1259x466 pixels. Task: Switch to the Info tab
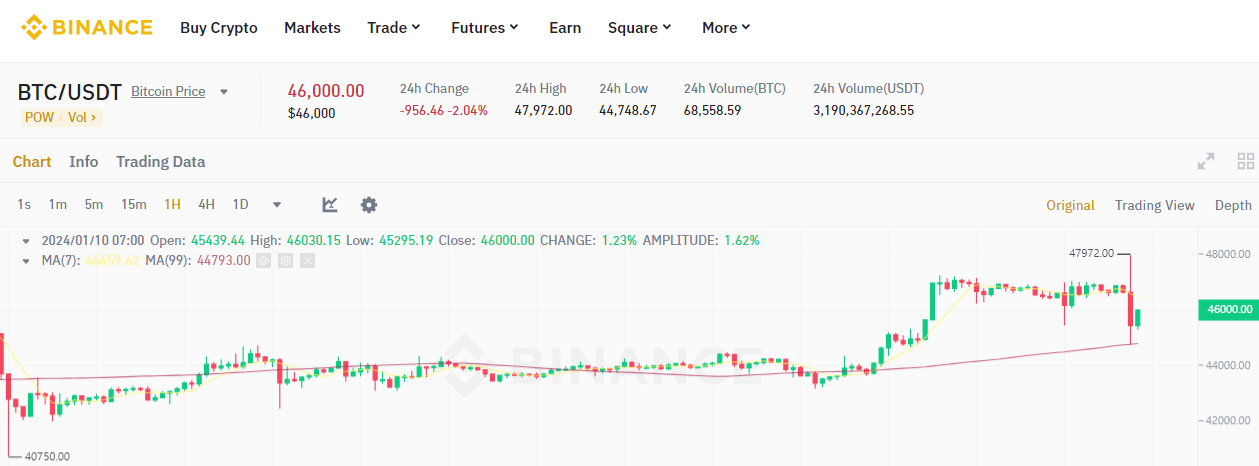coord(84,162)
